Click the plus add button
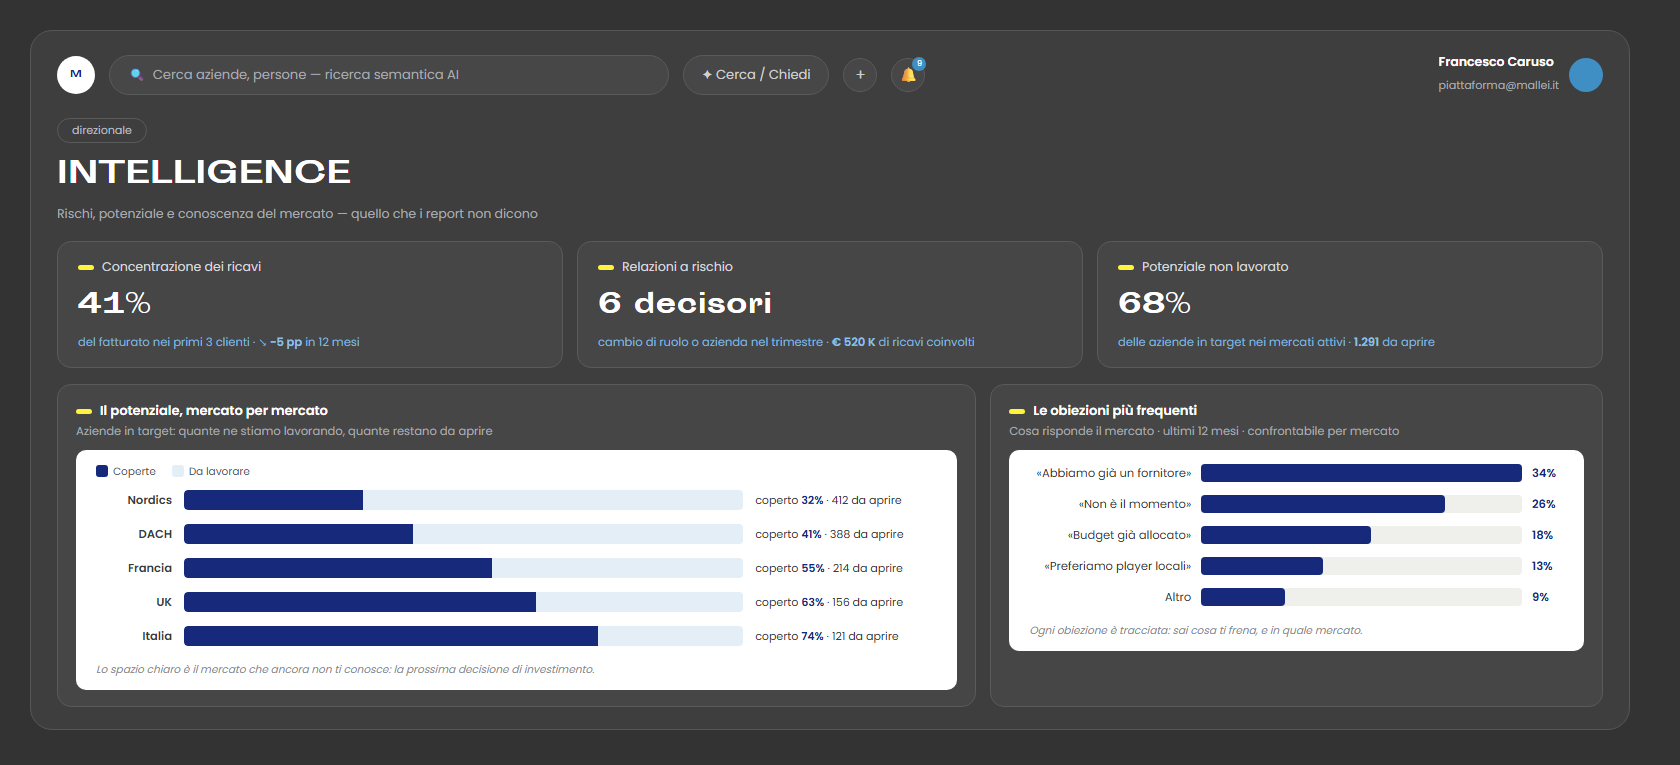This screenshot has height=765, width=1680. pos(860,75)
